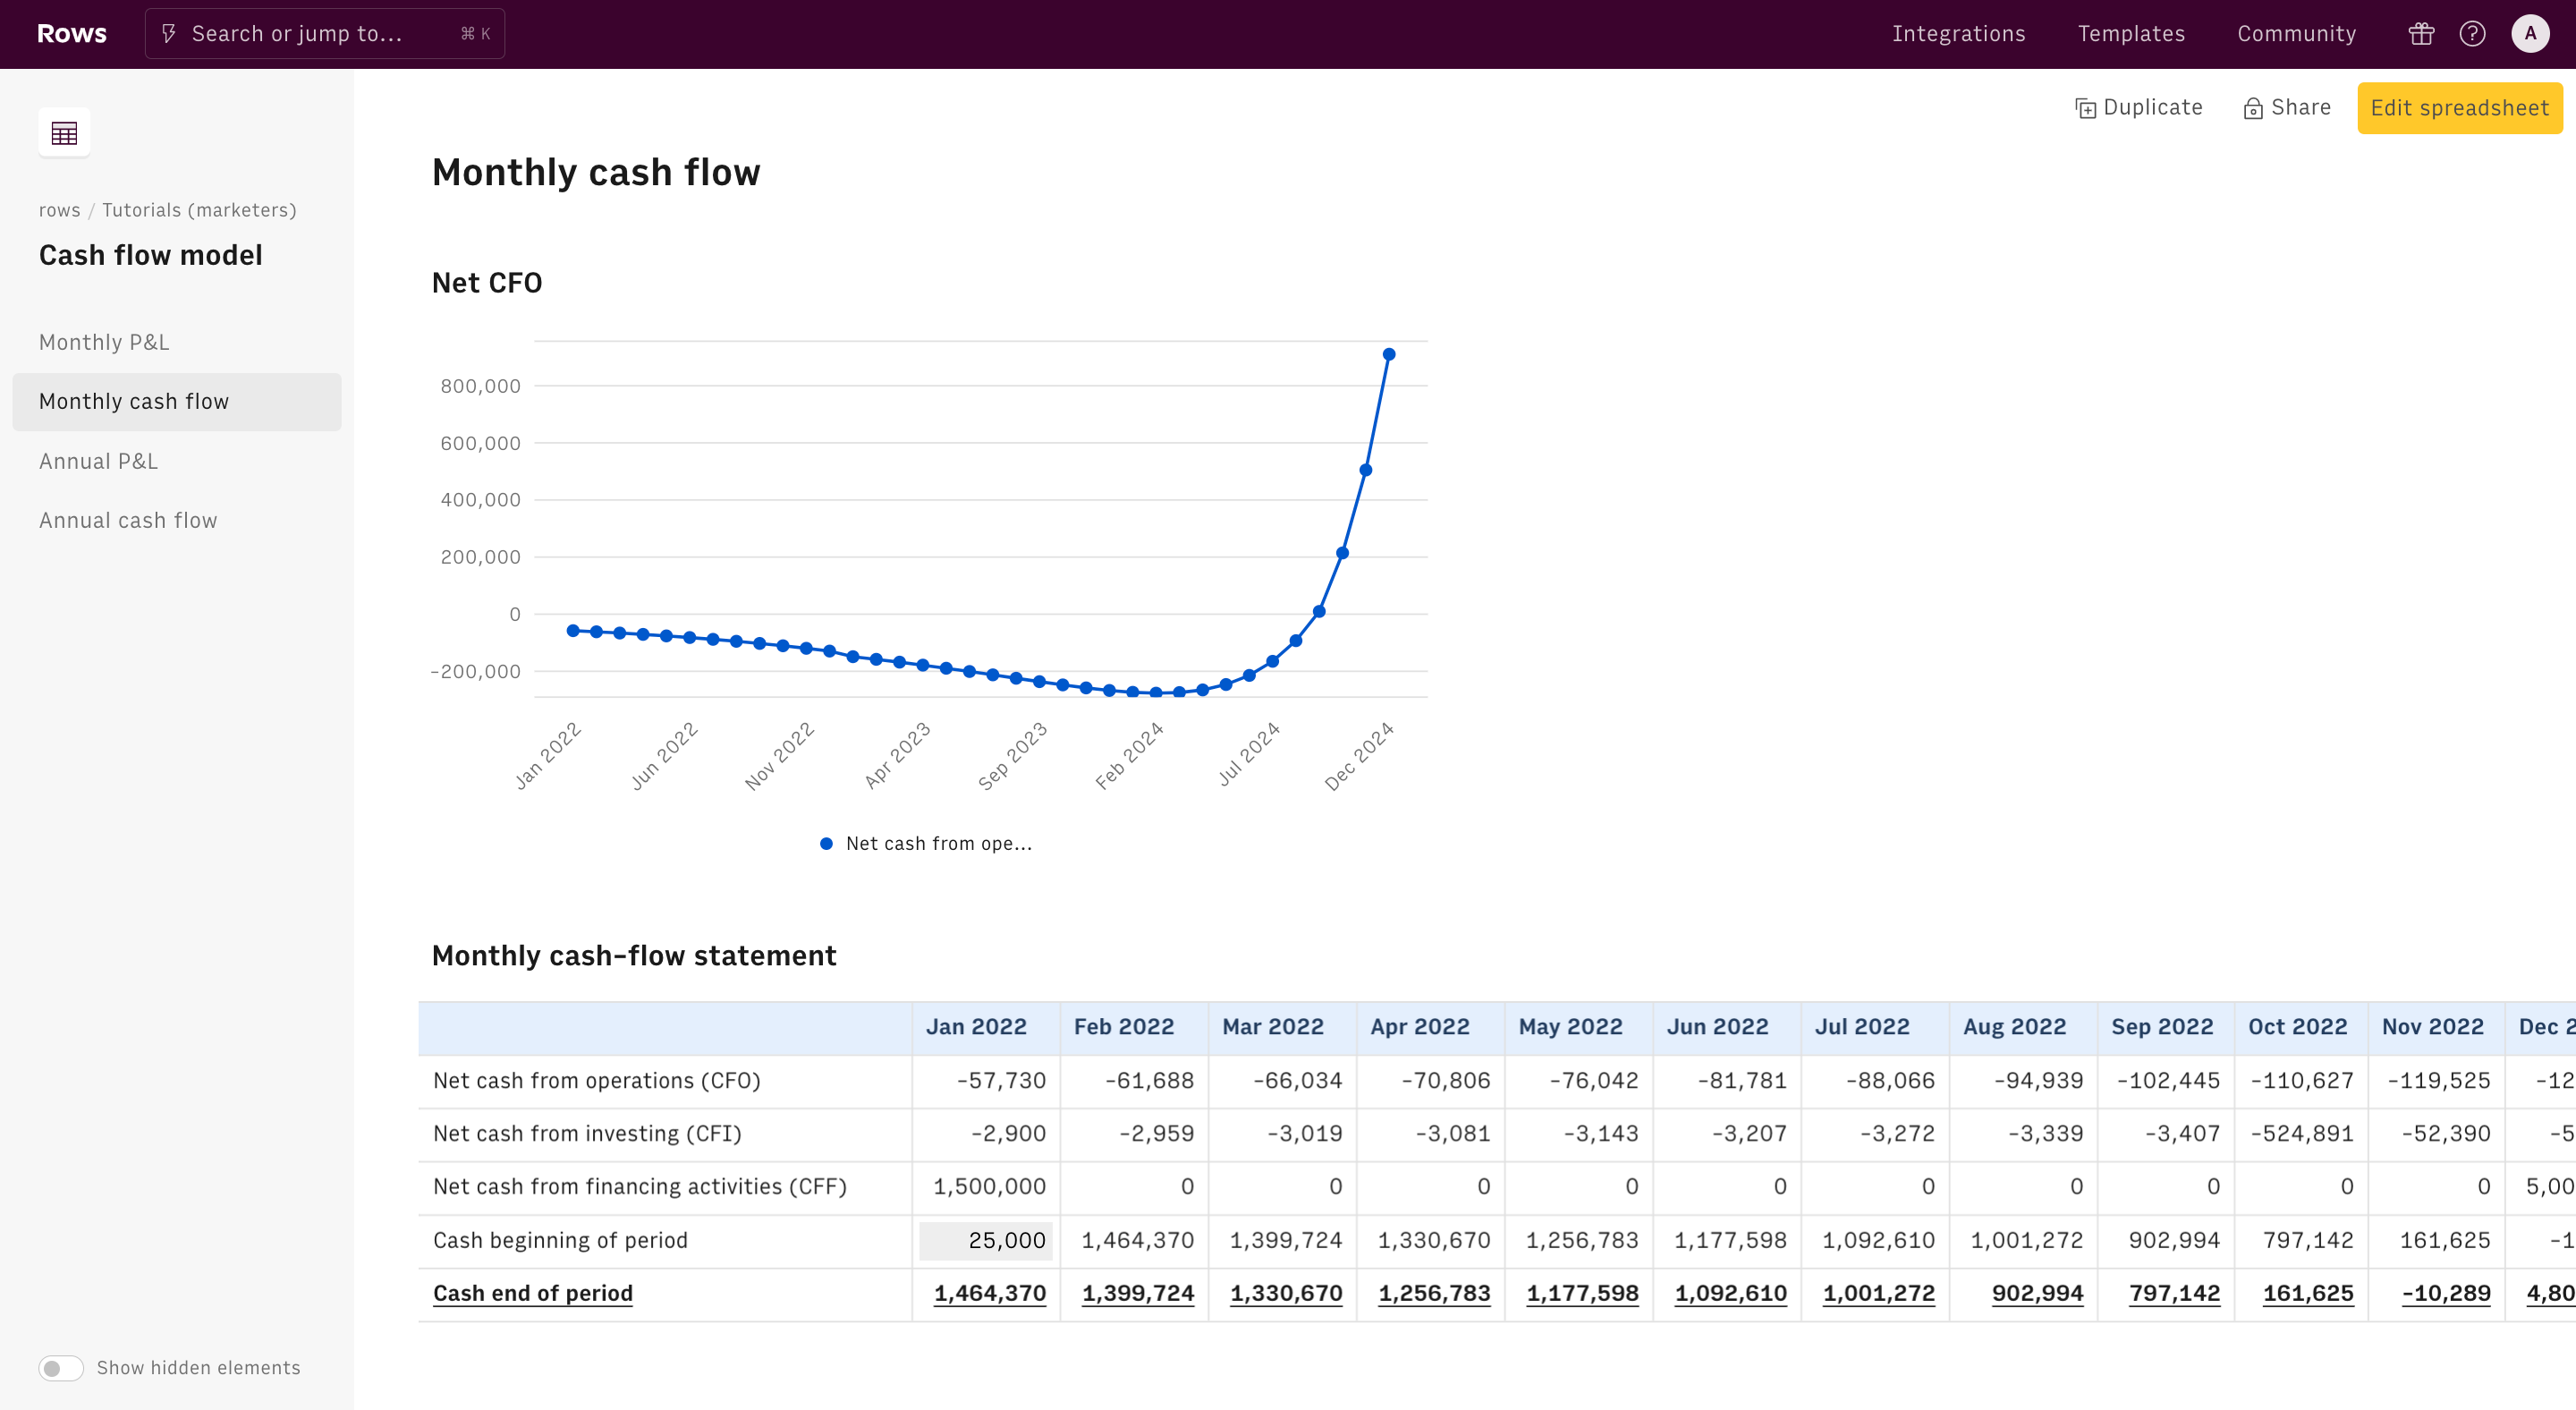Viewport: 2576px width, 1410px height.
Task: Click the Duplicate spreadsheet icon
Action: (x=2085, y=108)
